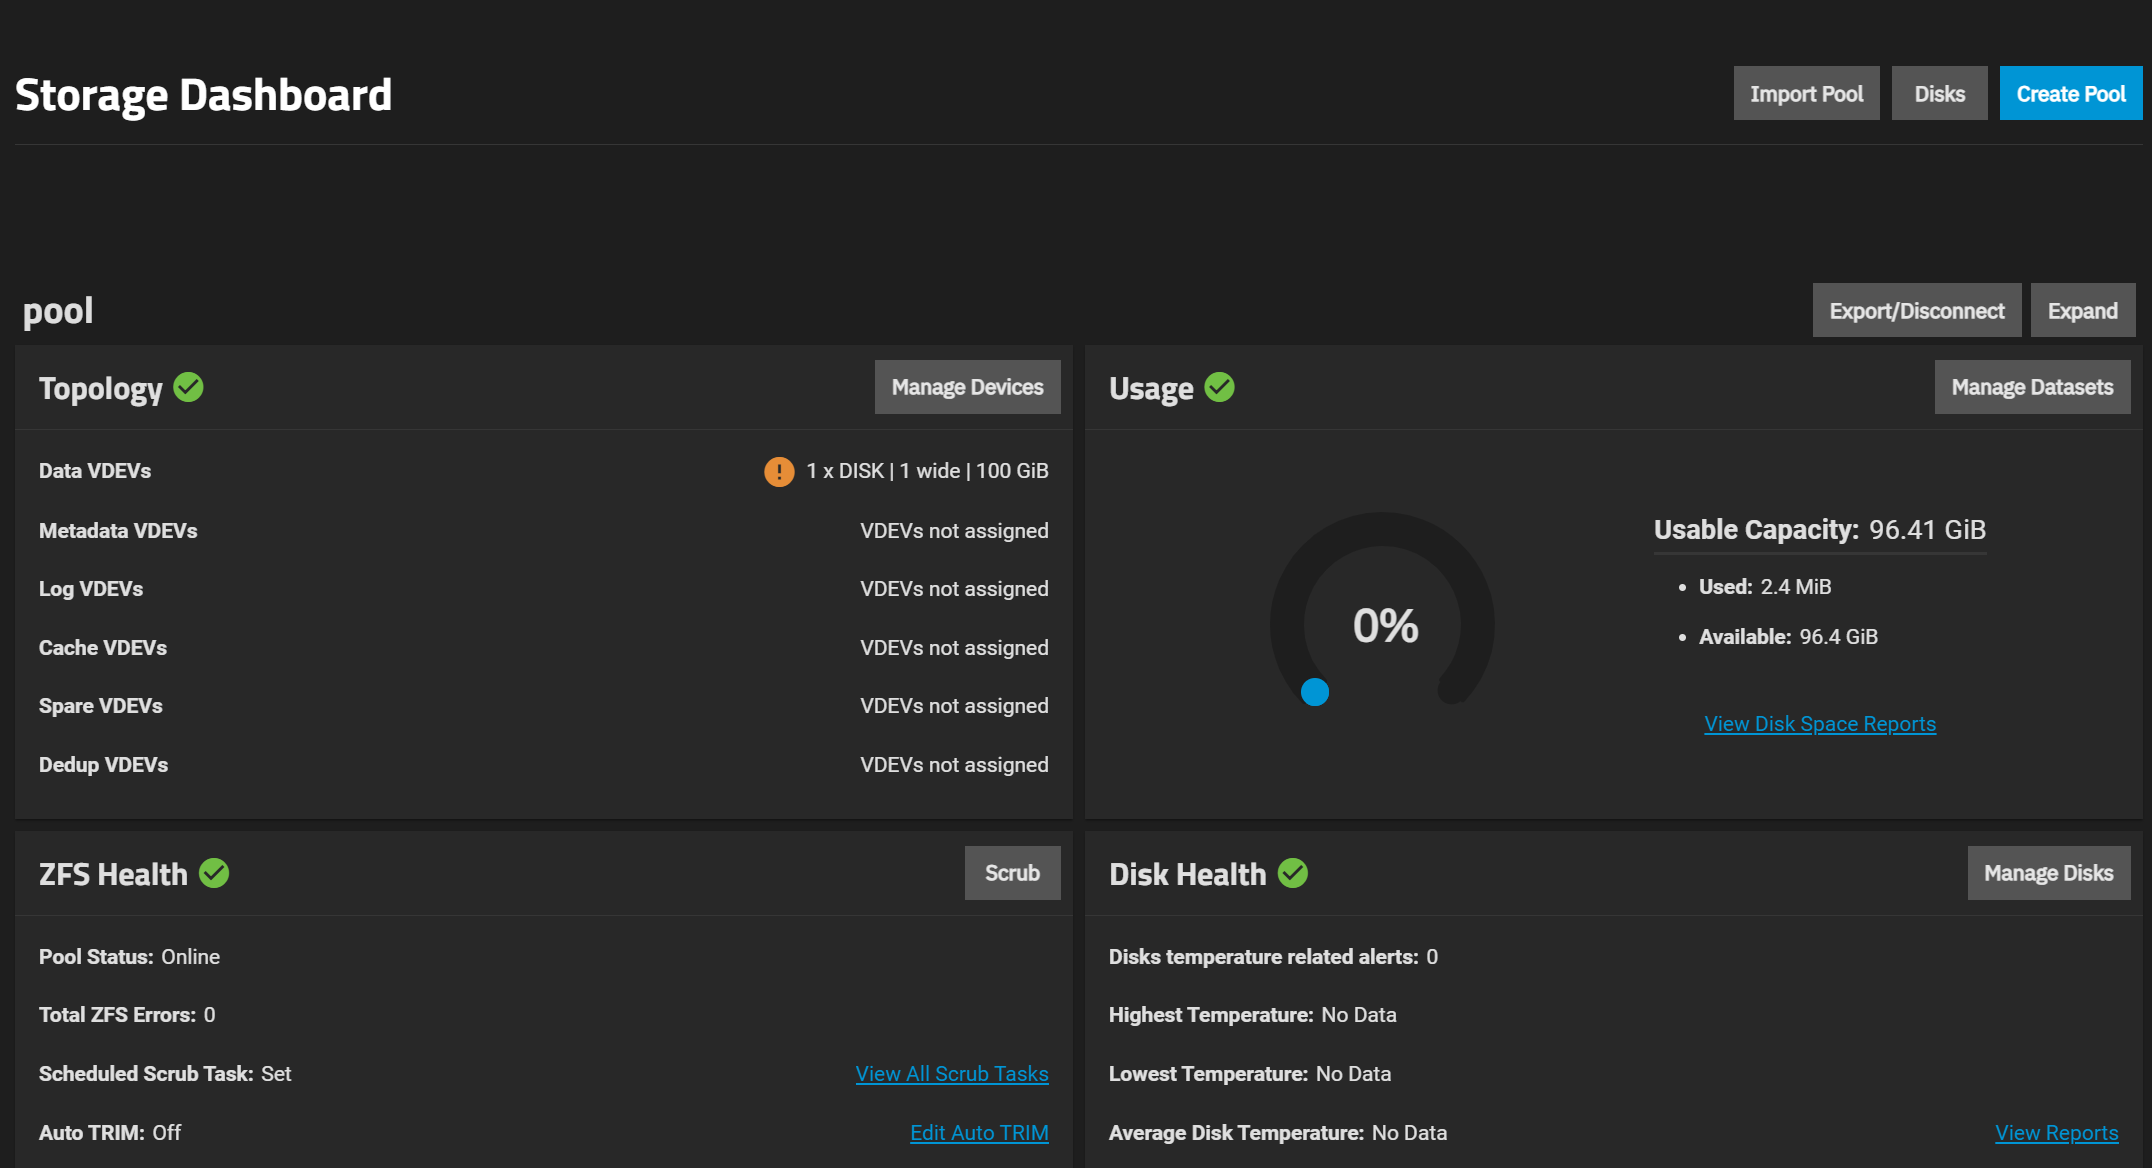
Task: Click the Disk Health green checkmark icon
Action: point(1293,873)
